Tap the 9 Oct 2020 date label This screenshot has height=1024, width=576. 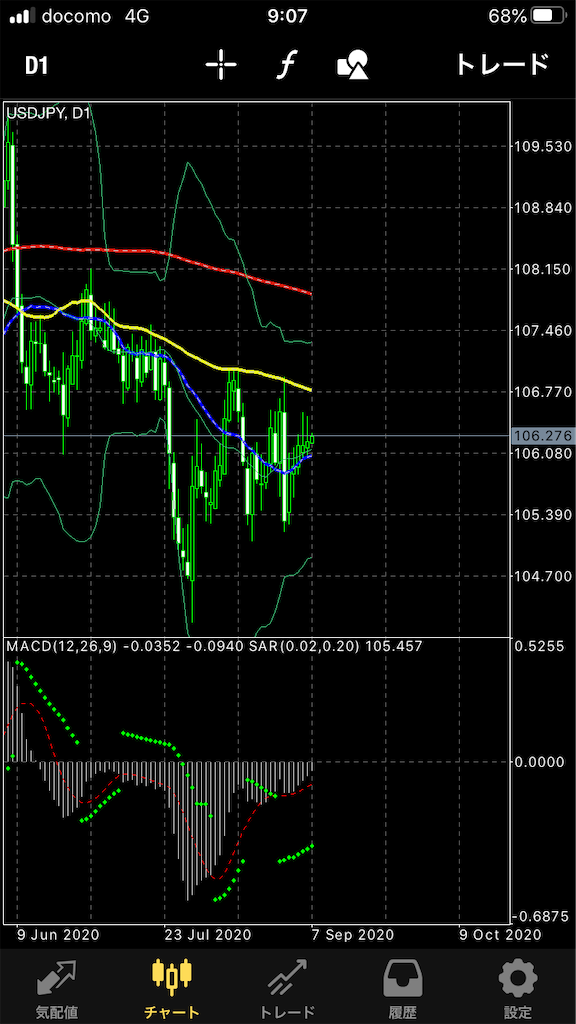[x=500, y=935]
